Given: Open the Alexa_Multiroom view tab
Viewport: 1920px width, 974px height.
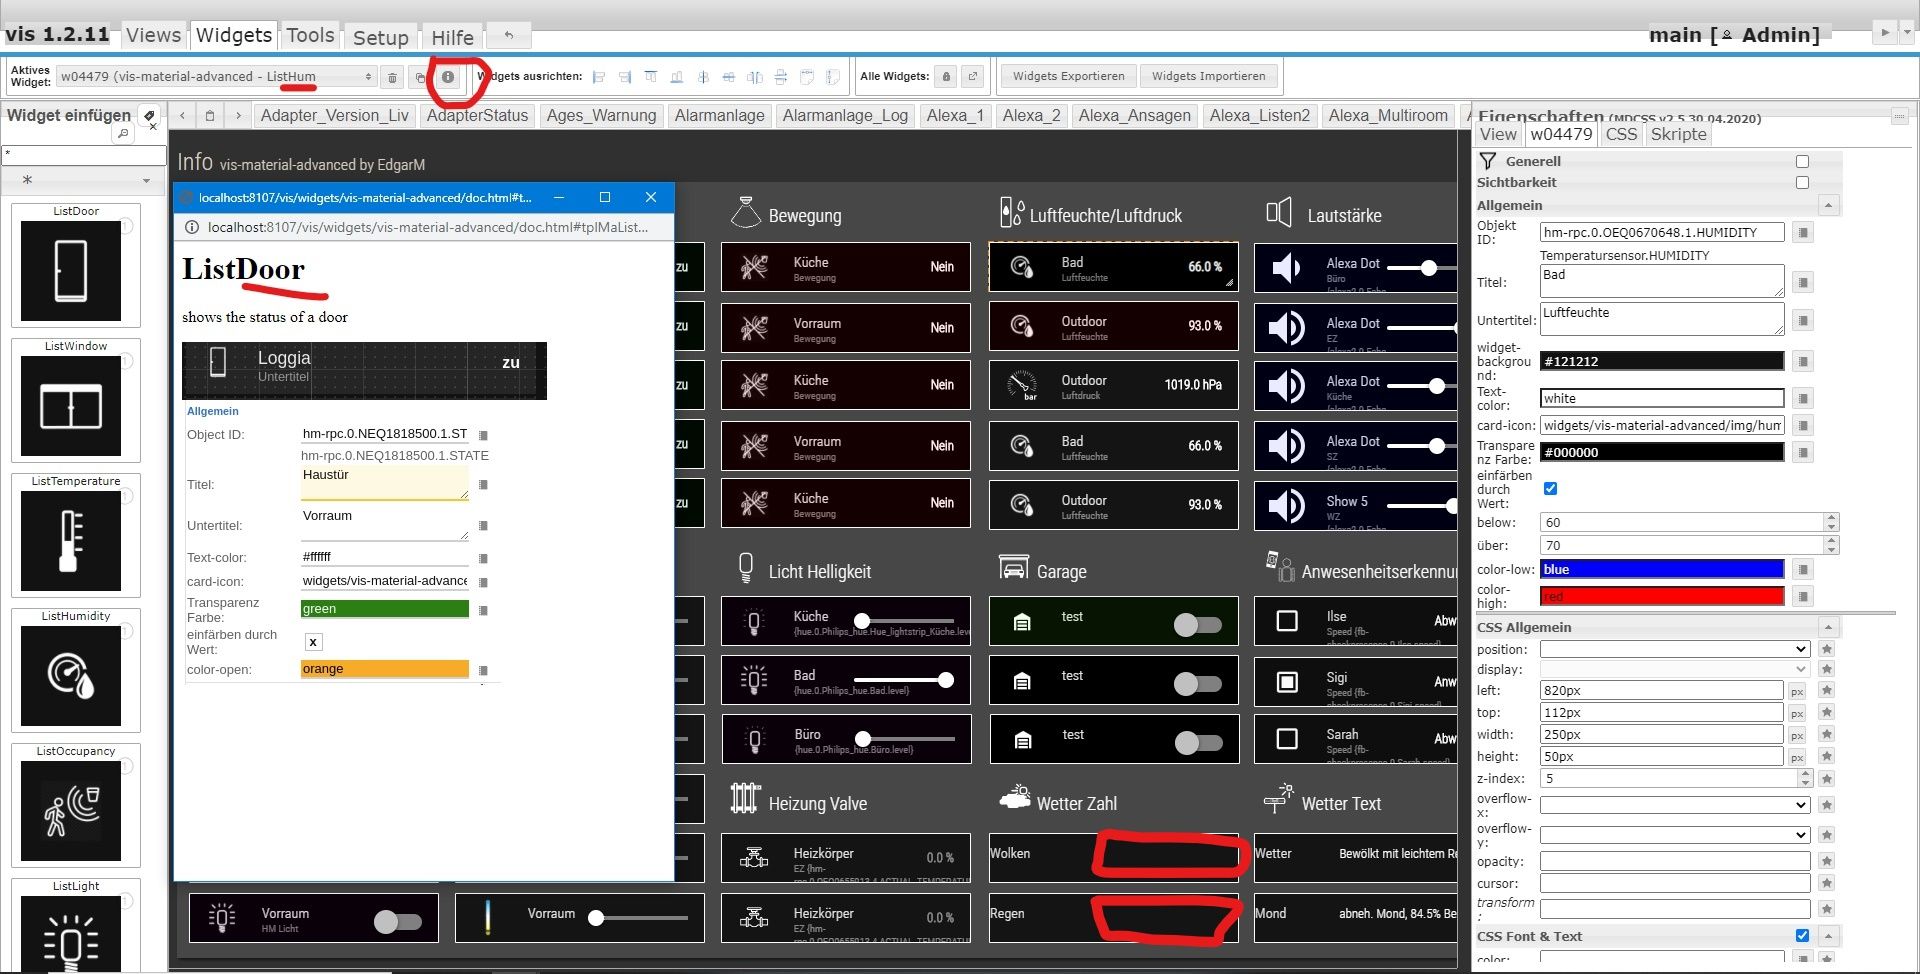Looking at the screenshot, I should (x=1388, y=116).
